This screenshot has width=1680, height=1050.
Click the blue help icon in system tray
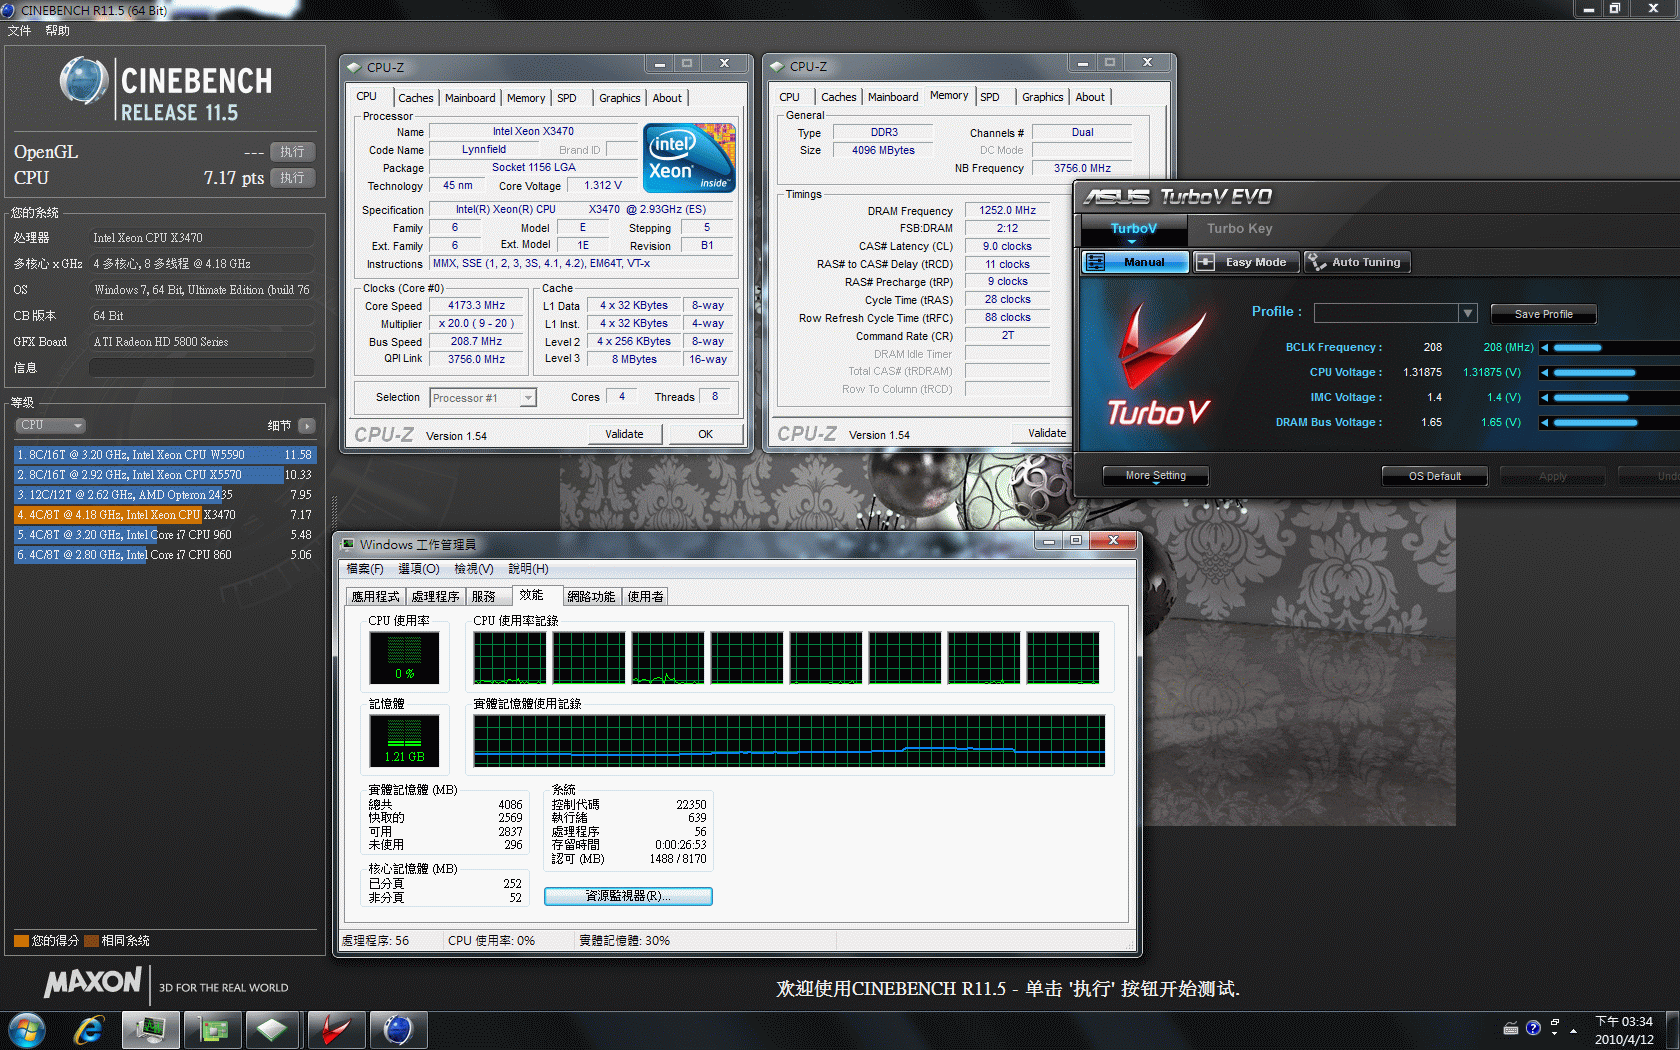1533,1028
